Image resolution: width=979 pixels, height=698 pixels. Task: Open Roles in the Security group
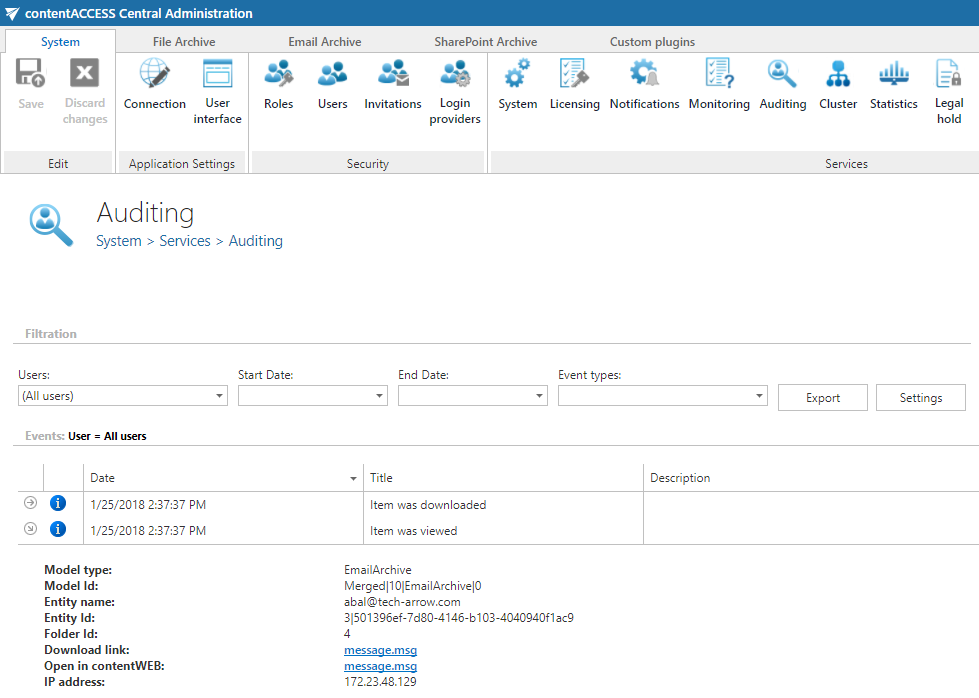(x=278, y=85)
